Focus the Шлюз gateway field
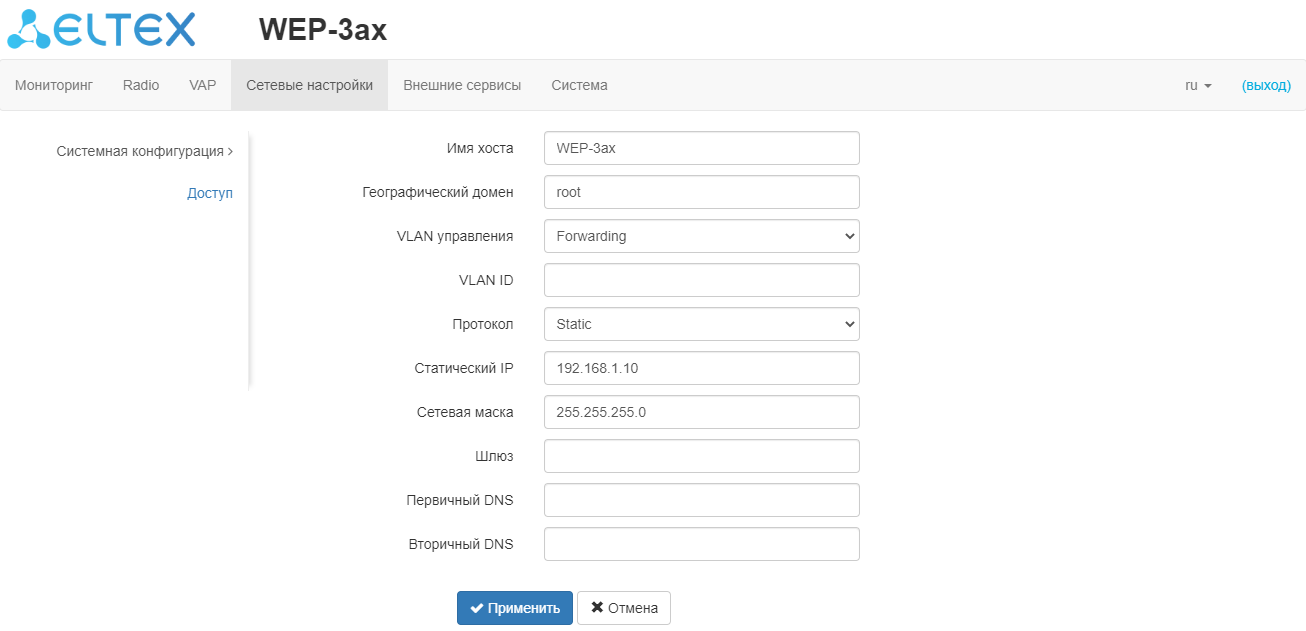1306x631 pixels. [701, 456]
